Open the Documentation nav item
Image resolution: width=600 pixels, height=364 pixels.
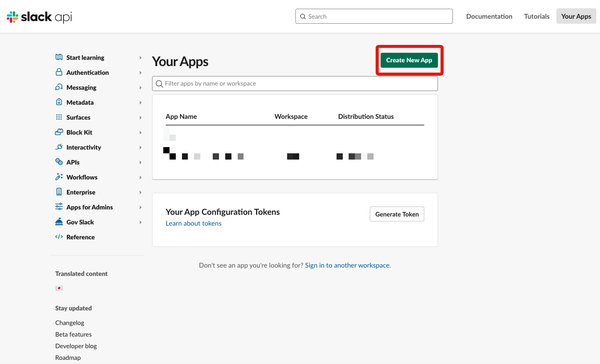[489, 16]
